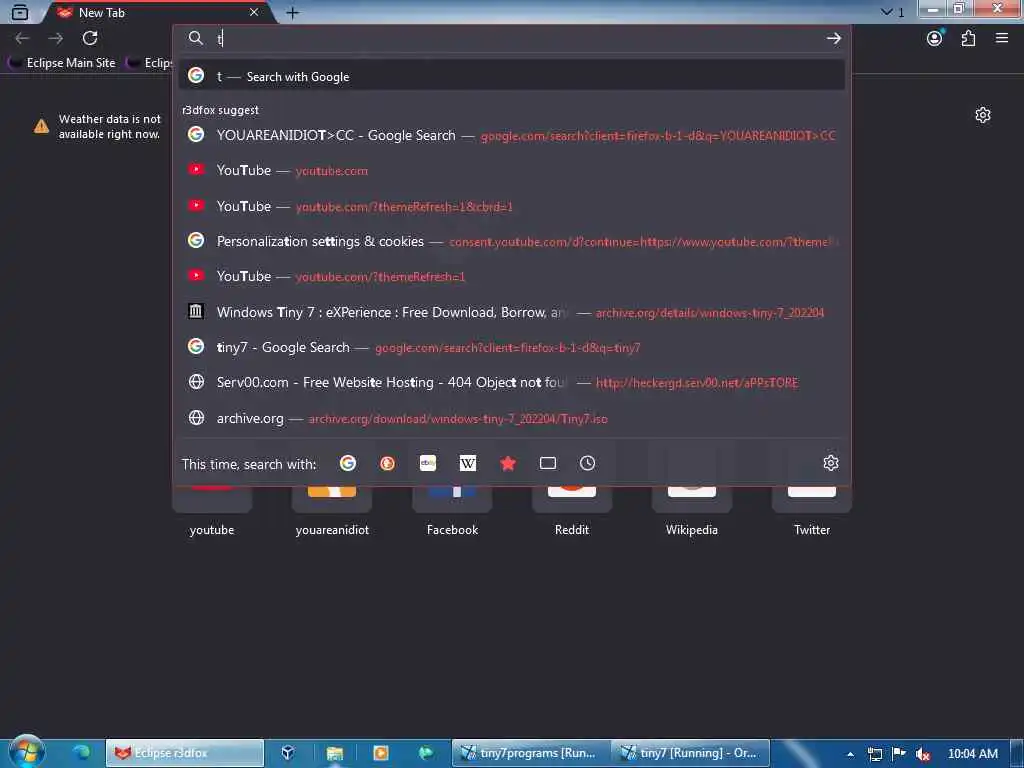Open YouTube ?themeRefresh=1 suggestion
This screenshot has height=768, width=1024.
pyautogui.click(x=511, y=276)
